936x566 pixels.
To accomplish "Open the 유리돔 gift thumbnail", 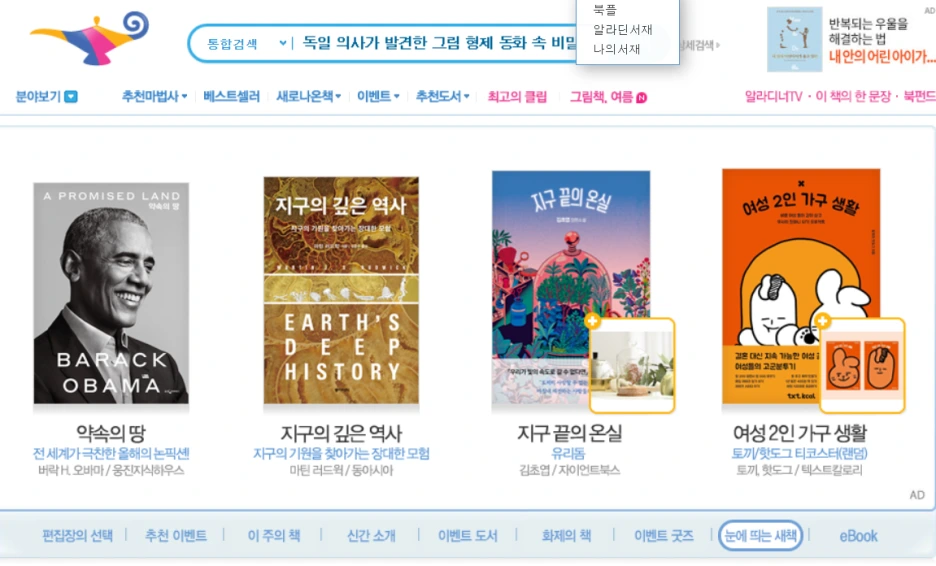I will pyautogui.click(x=632, y=365).
